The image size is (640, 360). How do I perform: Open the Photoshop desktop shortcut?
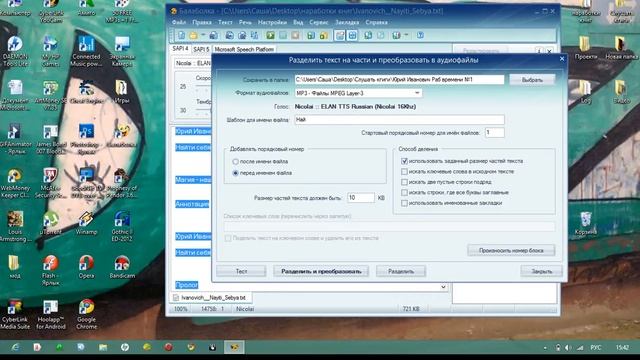(86, 139)
